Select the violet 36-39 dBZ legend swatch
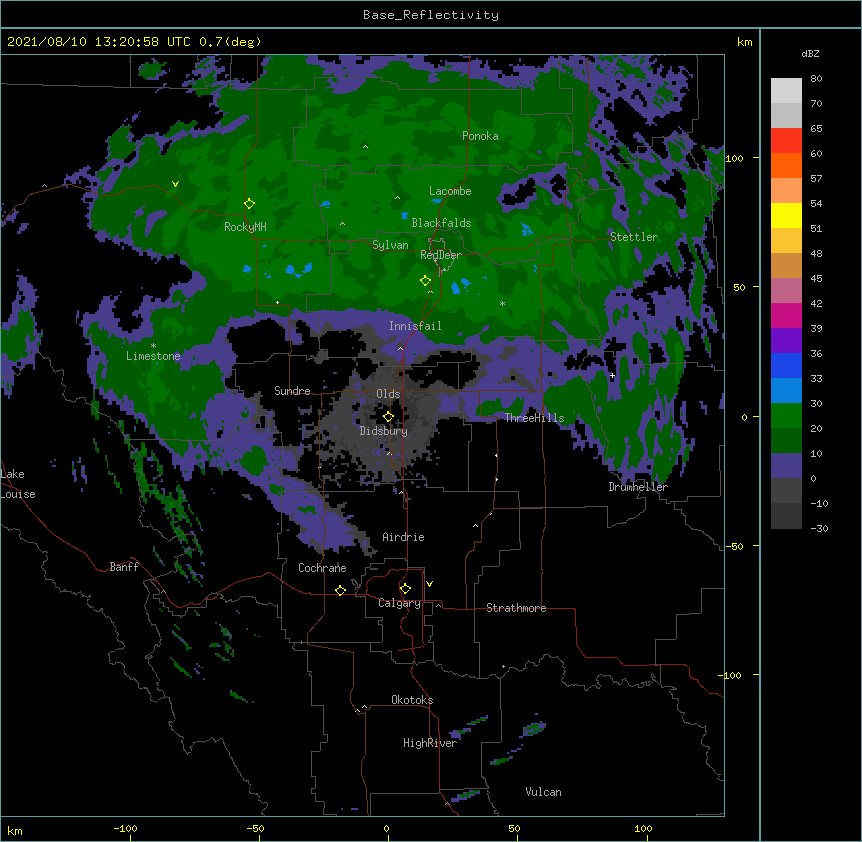This screenshot has width=862, height=842. tap(786, 341)
